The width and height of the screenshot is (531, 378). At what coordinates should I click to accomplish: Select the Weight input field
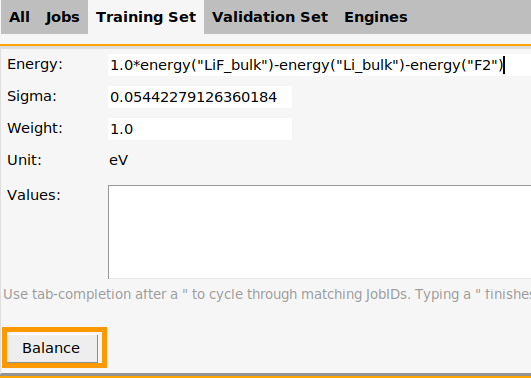[200, 129]
